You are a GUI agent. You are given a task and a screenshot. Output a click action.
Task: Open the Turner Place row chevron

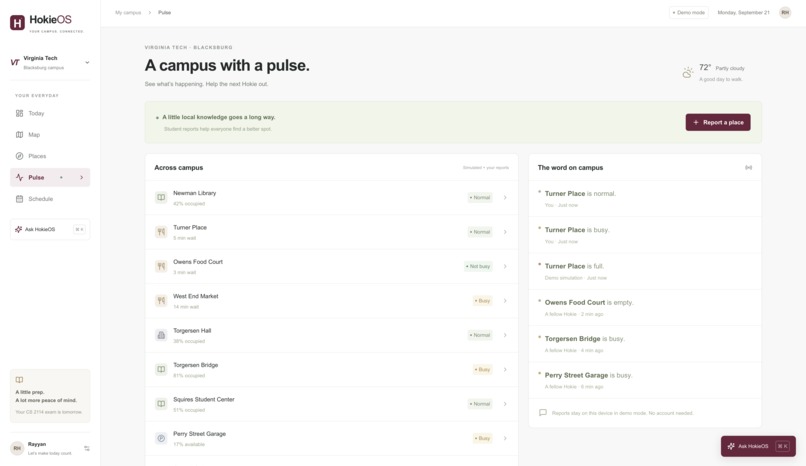pos(505,232)
